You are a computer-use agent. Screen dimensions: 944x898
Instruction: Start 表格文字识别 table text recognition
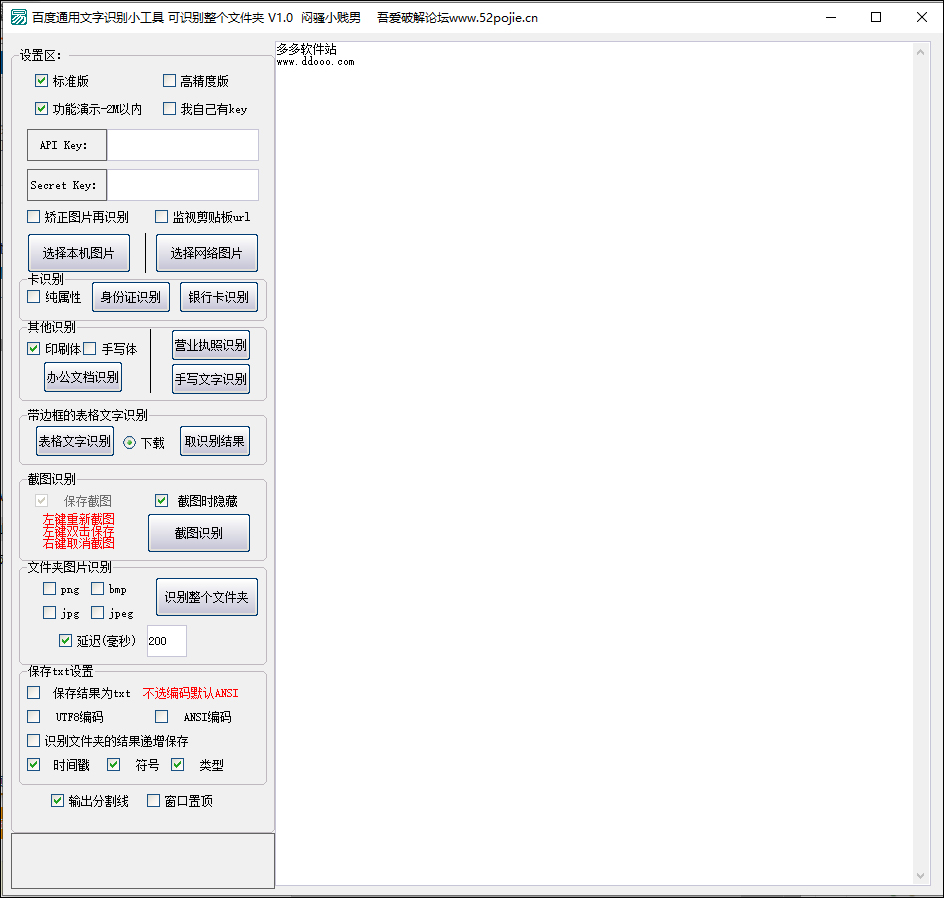click(x=74, y=440)
